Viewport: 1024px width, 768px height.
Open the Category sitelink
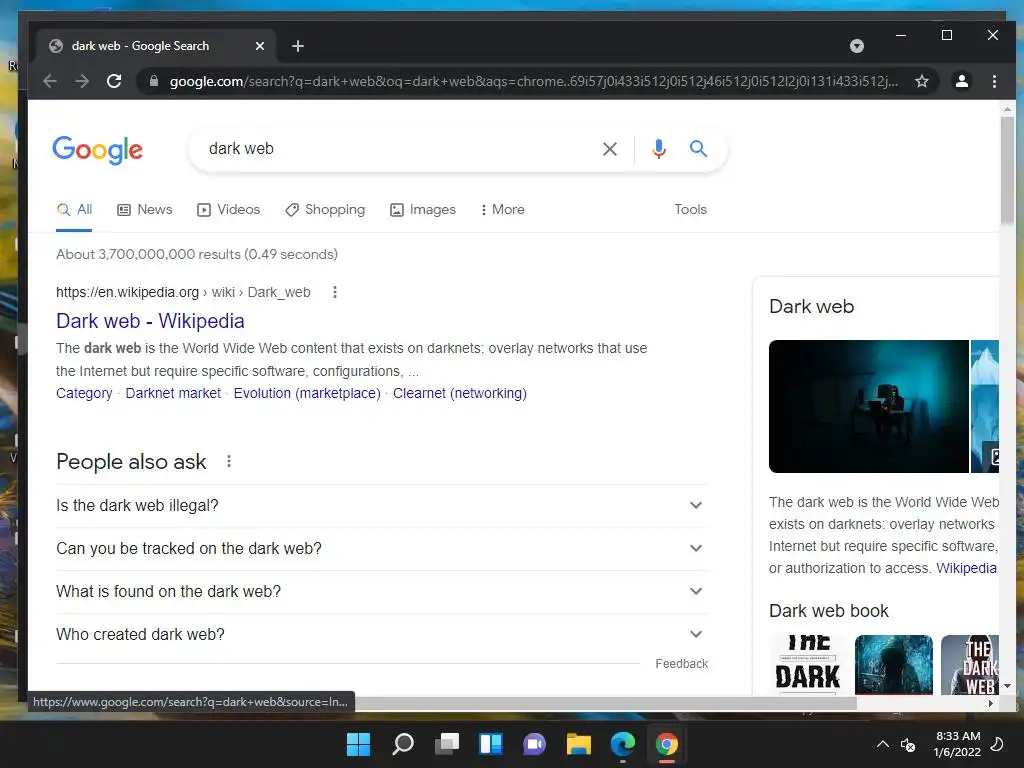pyautogui.click(x=84, y=393)
